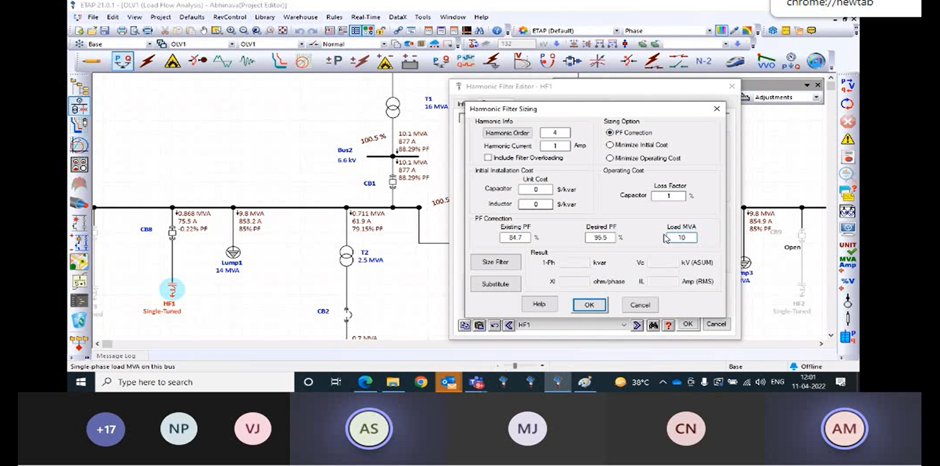Click the Desired PF input field
The height and width of the screenshot is (466, 940).
point(601,237)
